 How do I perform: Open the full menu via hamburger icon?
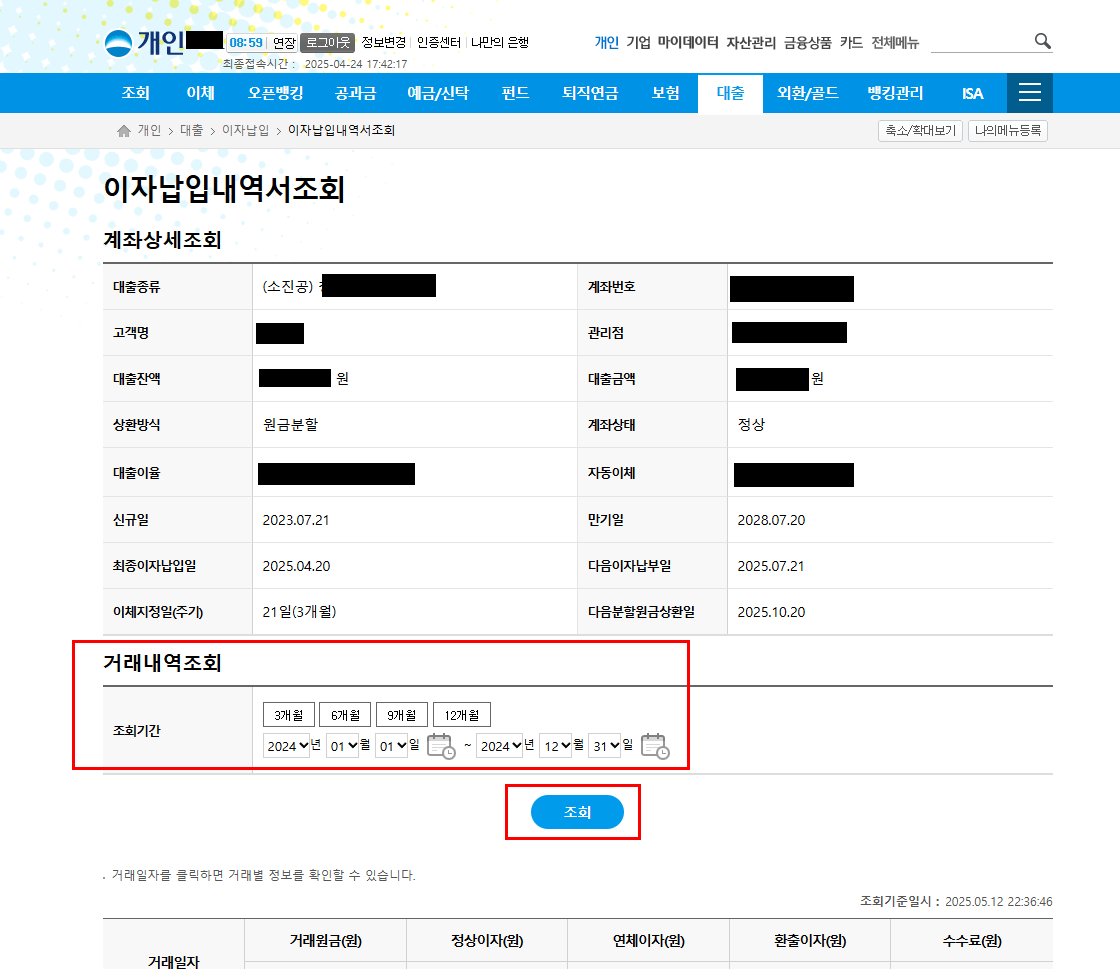pyautogui.click(x=1030, y=93)
